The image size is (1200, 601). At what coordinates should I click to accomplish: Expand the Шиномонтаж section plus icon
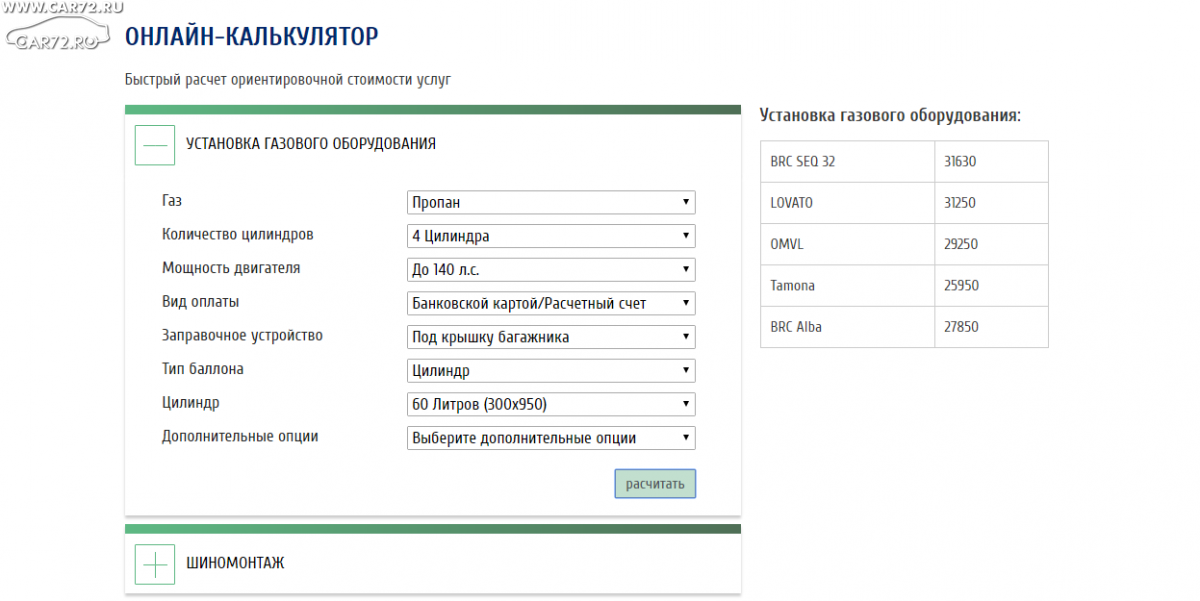coord(155,564)
